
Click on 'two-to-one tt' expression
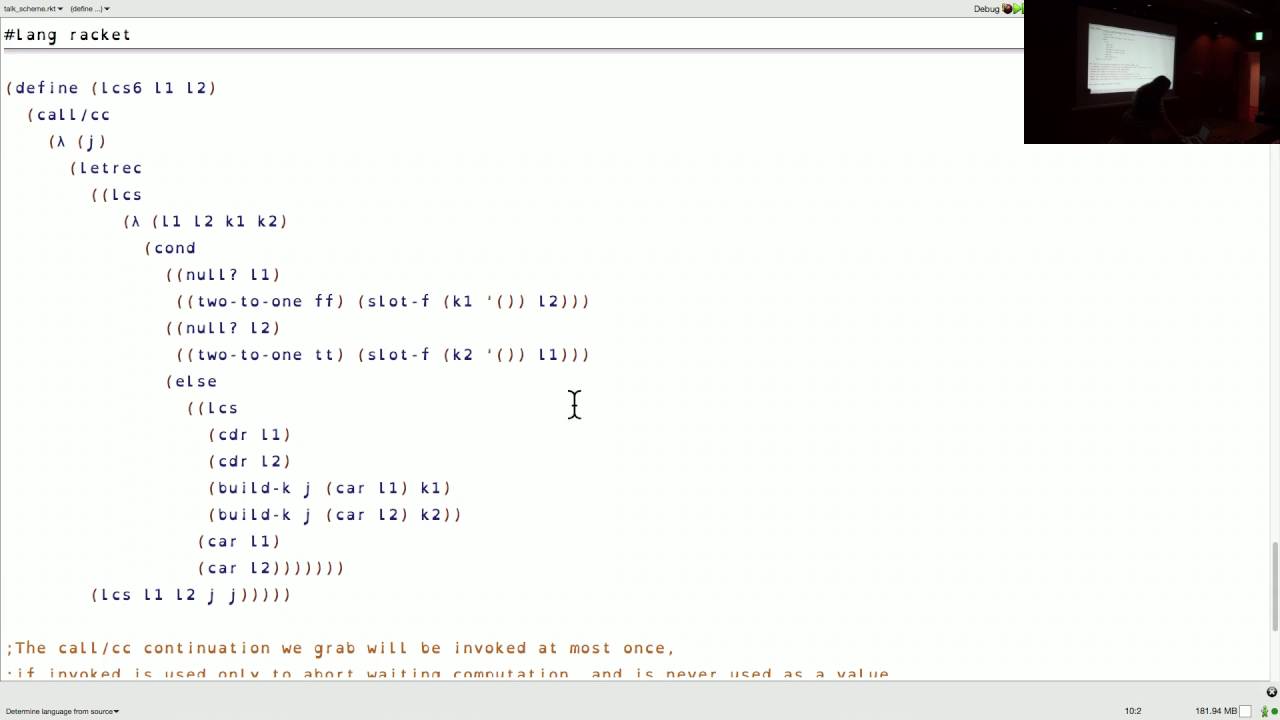pyautogui.click(x=265, y=355)
